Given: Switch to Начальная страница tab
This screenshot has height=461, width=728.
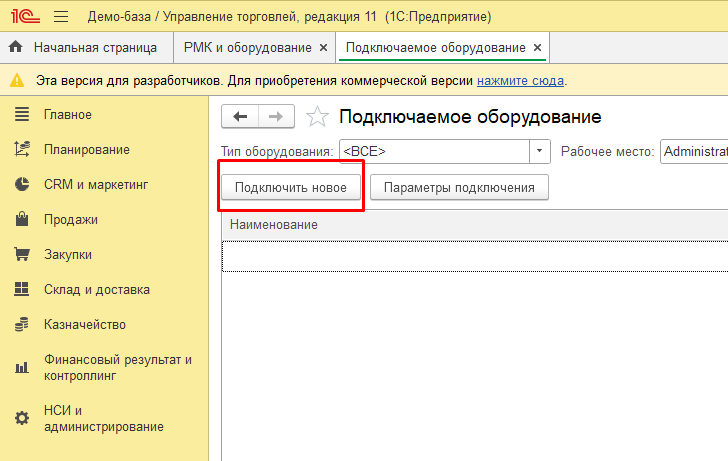Looking at the screenshot, I should [95, 48].
